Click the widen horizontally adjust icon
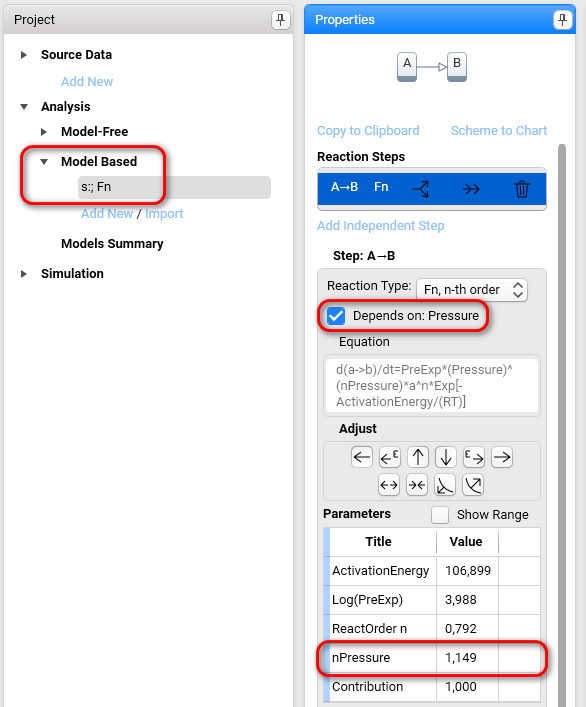This screenshot has width=586, height=707. tap(389, 485)
